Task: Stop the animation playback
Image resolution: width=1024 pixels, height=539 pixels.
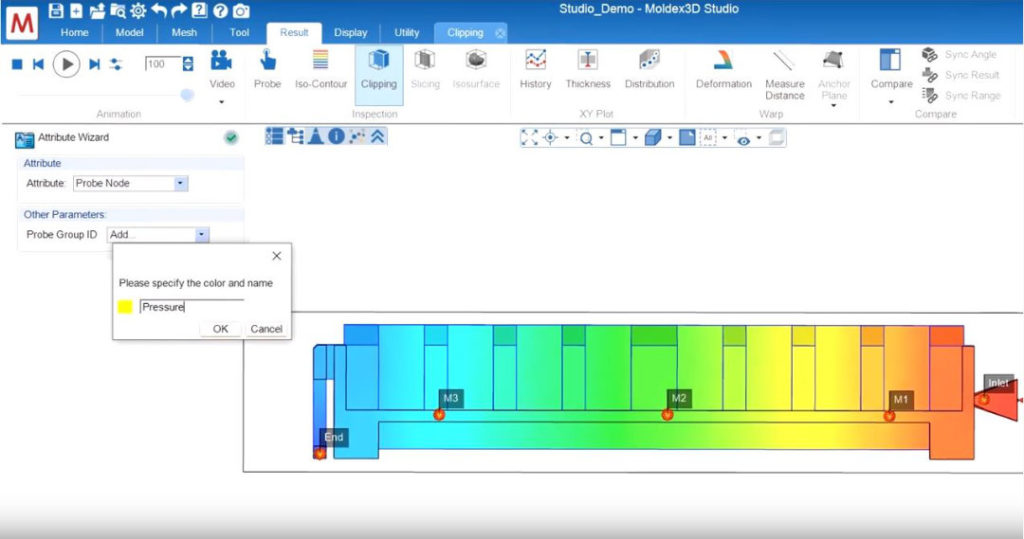Action: pos(18,64)
